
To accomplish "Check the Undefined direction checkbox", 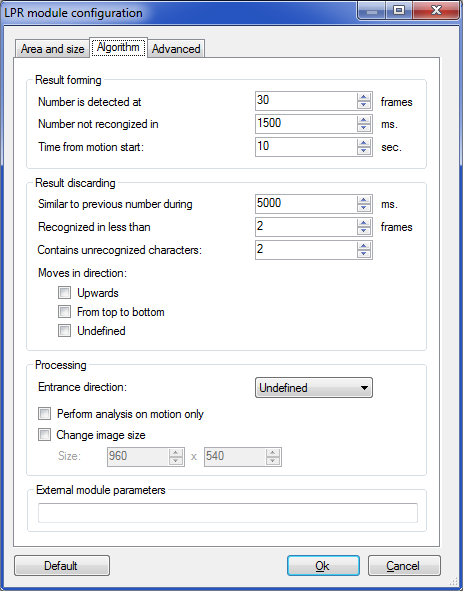I will [x=64, y=331].
